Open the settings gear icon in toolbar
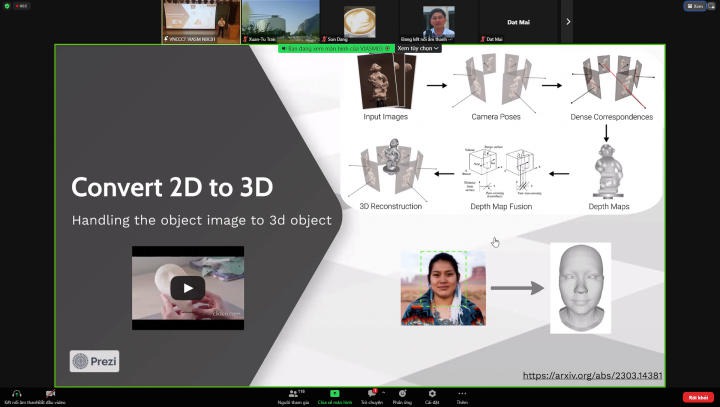Viewport: 720px width, 407px height. [432, 394]
